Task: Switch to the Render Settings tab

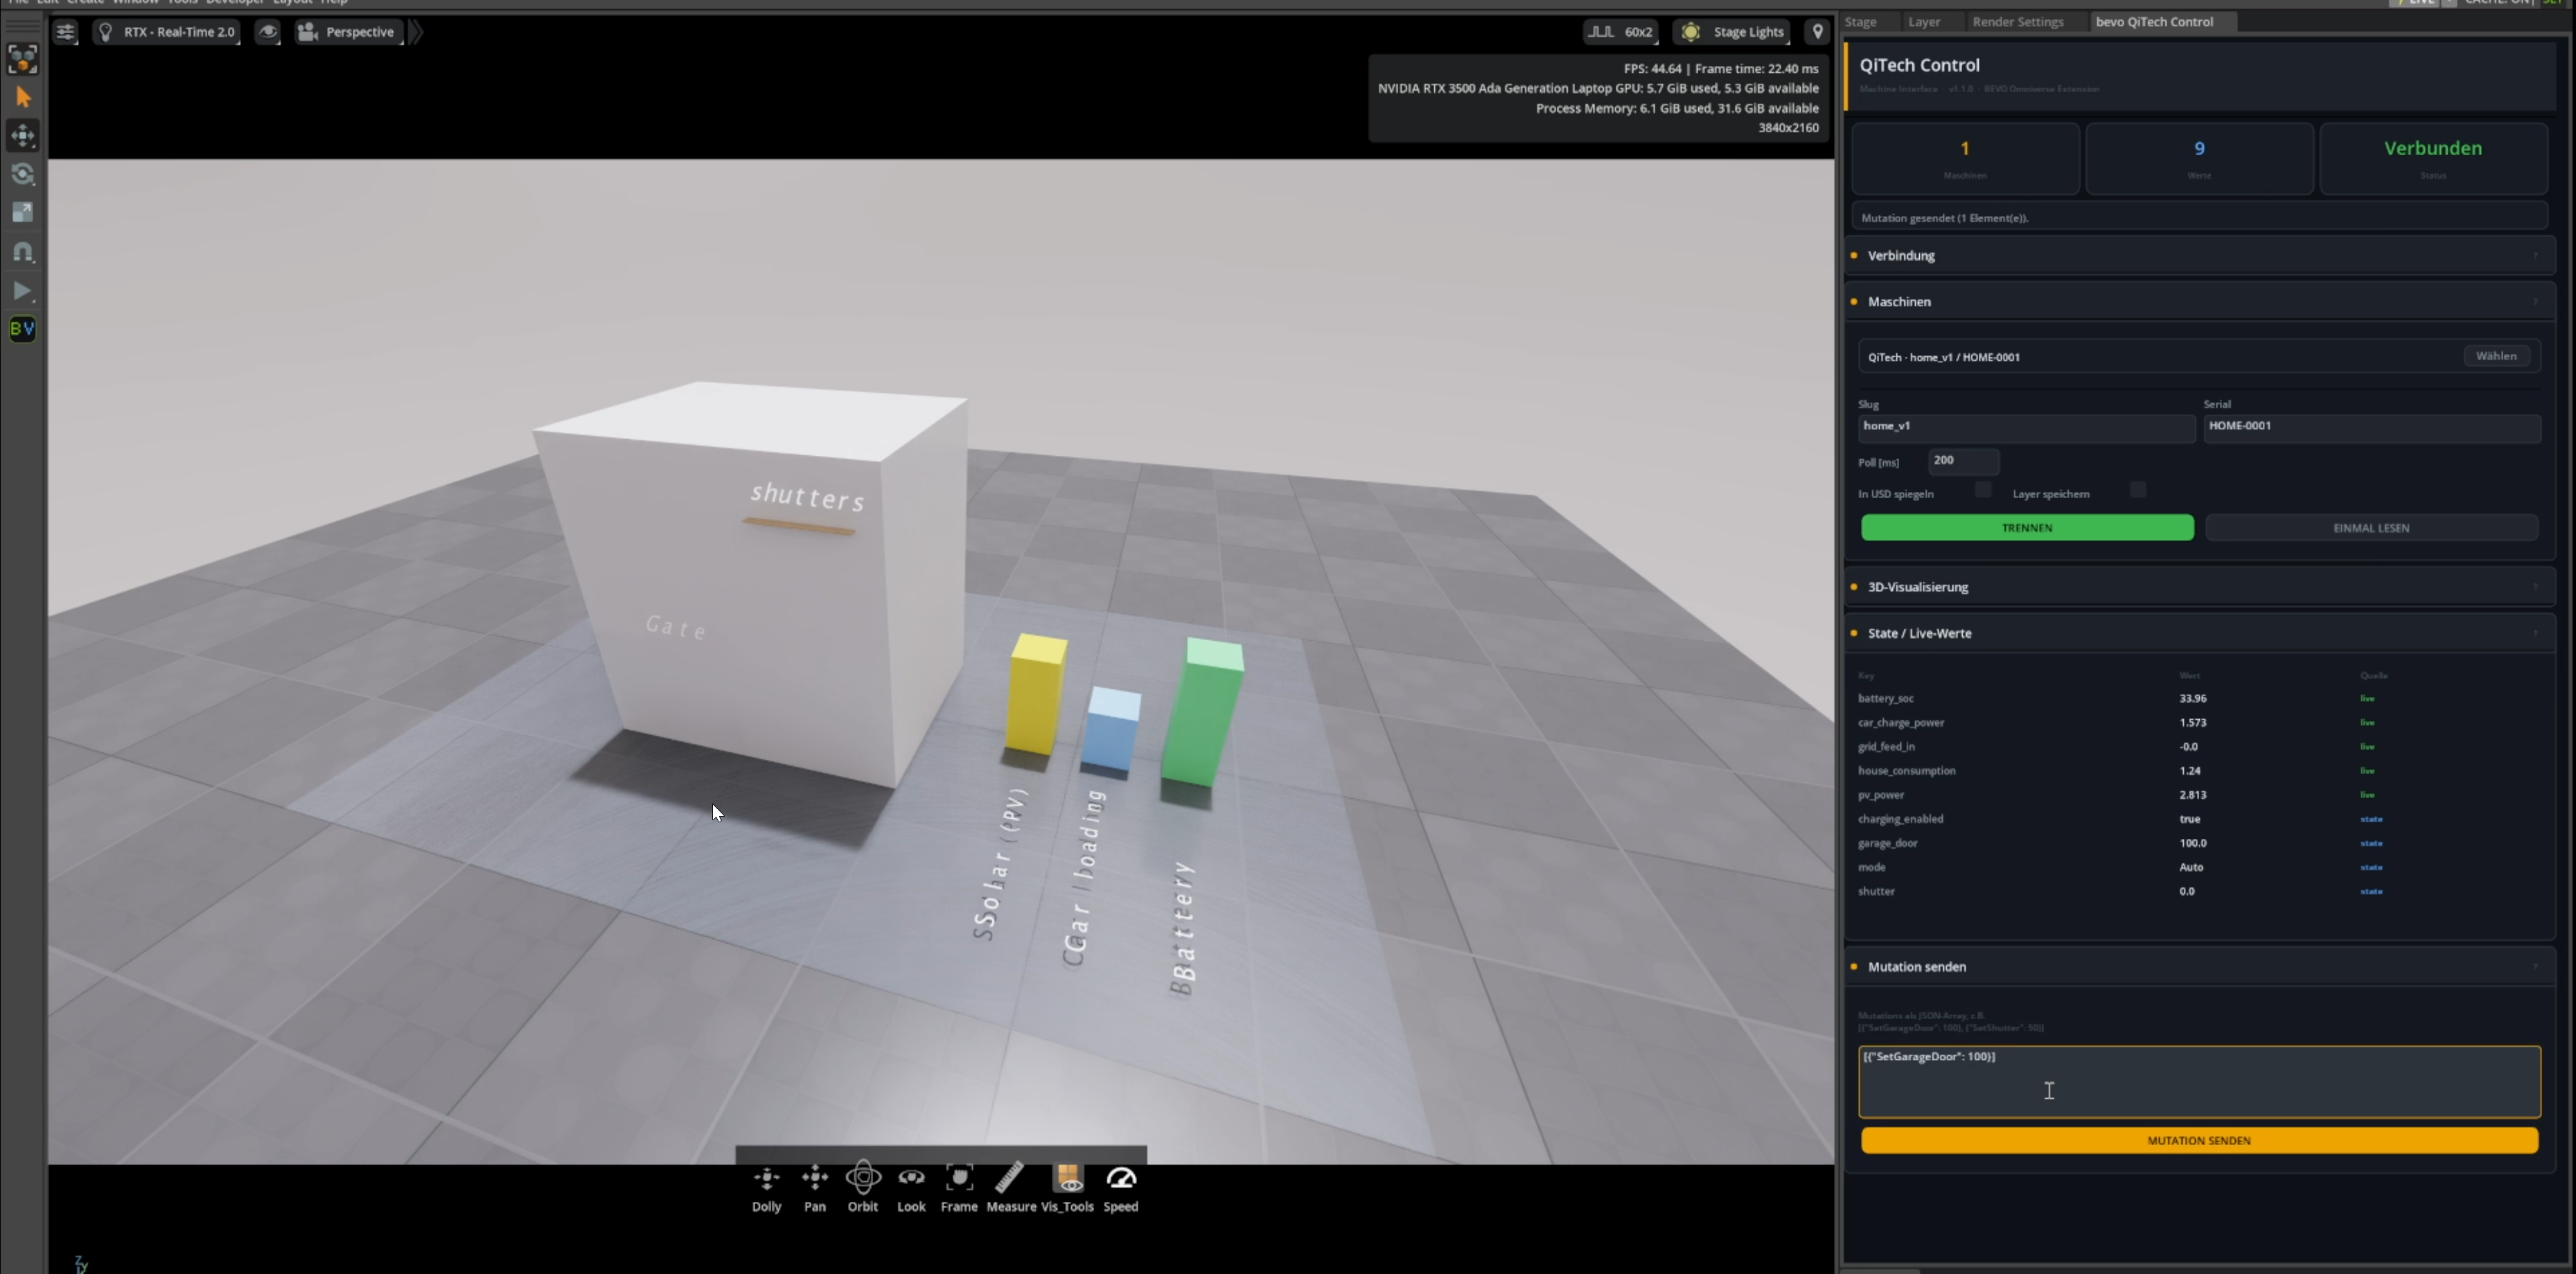Action: (2017, 21)
